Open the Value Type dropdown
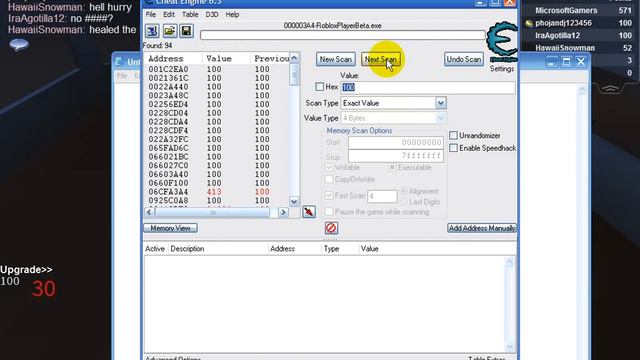This screenshot has width=640, height=360. [440, 118]
